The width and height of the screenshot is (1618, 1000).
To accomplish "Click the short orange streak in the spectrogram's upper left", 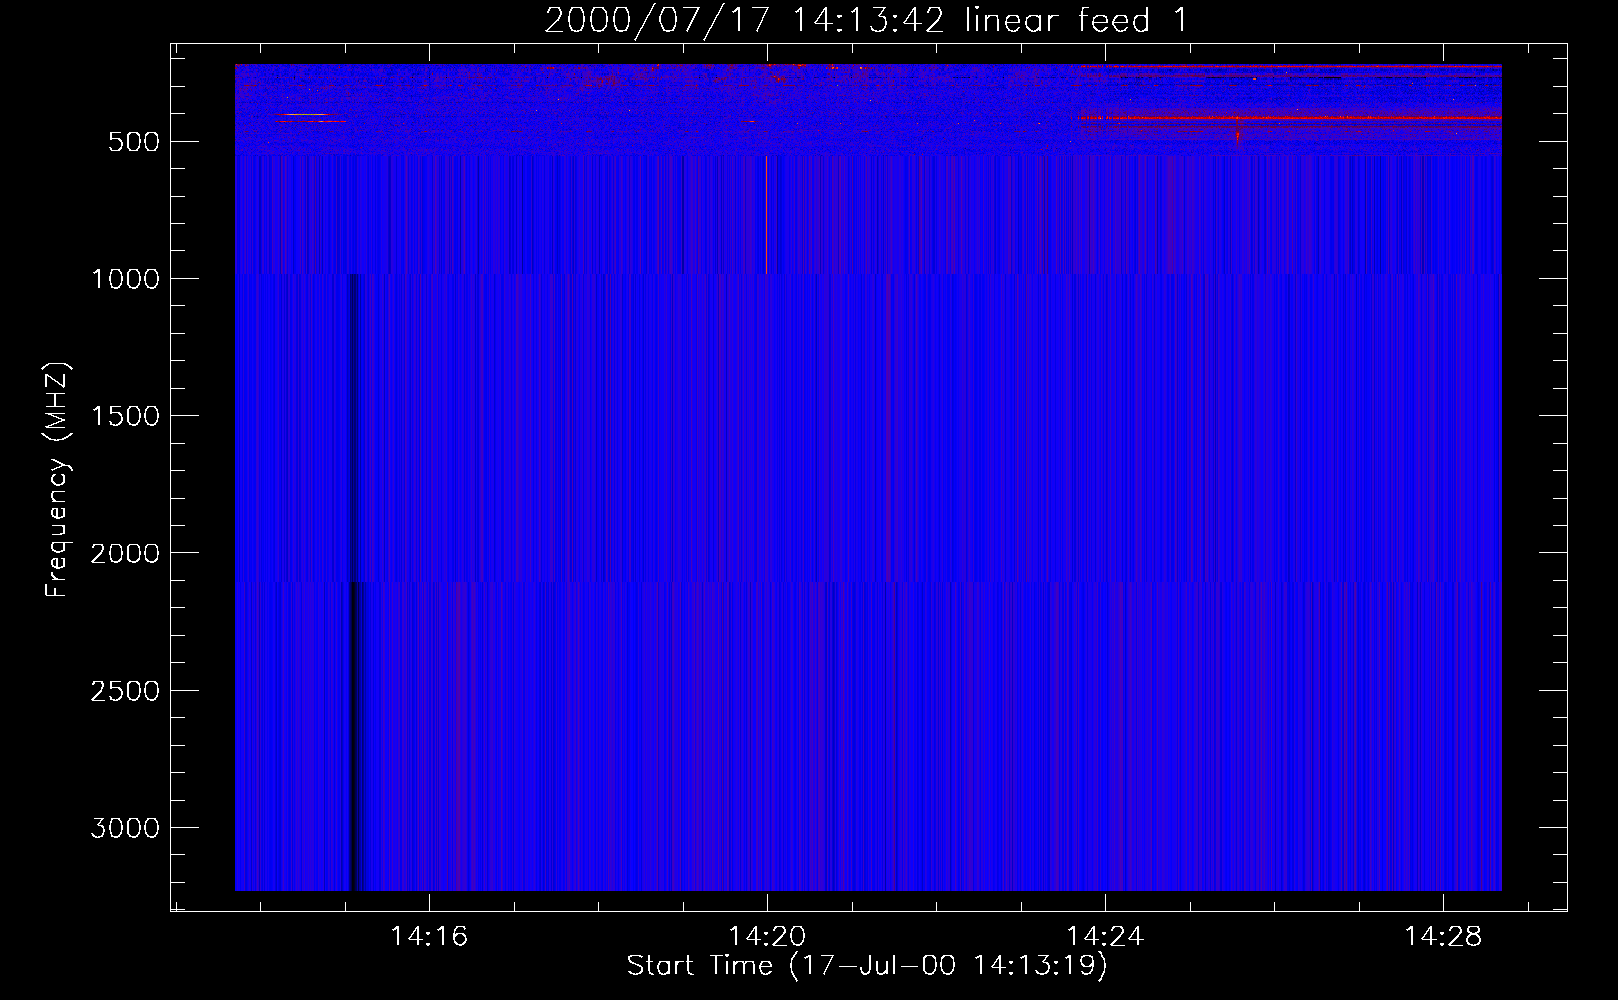I will pyautogui.click(x=306, y=115).
